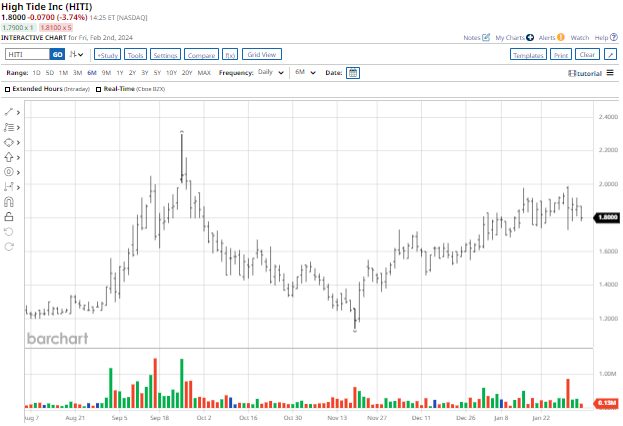Select the measurement tool icon
623x426 pixels.
(9, 187)
